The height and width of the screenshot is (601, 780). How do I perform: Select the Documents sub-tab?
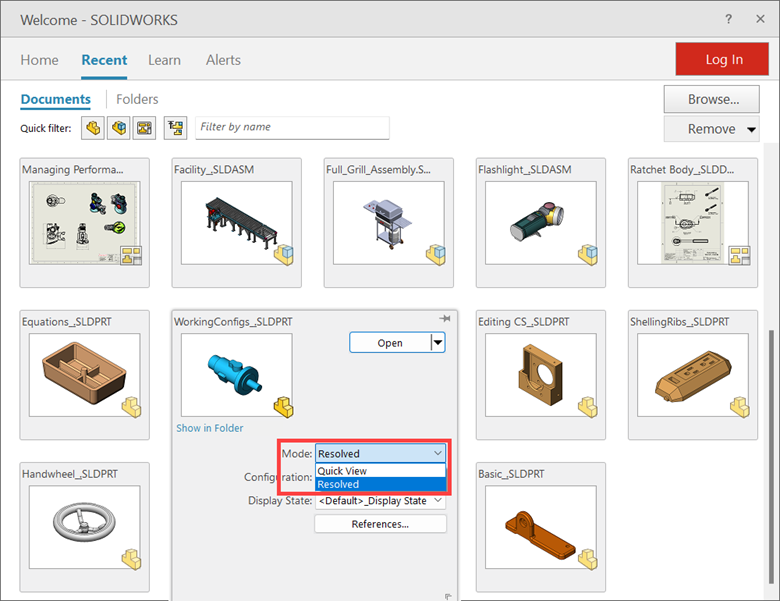(56, 100)
